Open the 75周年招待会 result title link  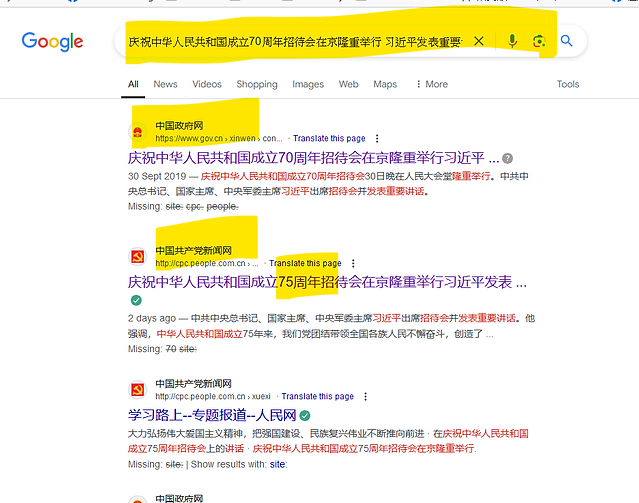pos(327,282)
